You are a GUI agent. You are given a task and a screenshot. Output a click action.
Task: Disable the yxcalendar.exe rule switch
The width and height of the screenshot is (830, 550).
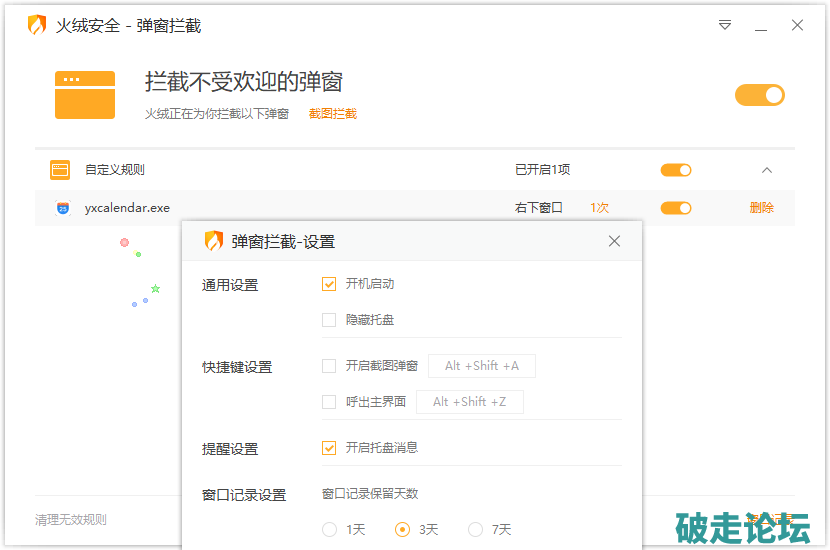[676, 208]
